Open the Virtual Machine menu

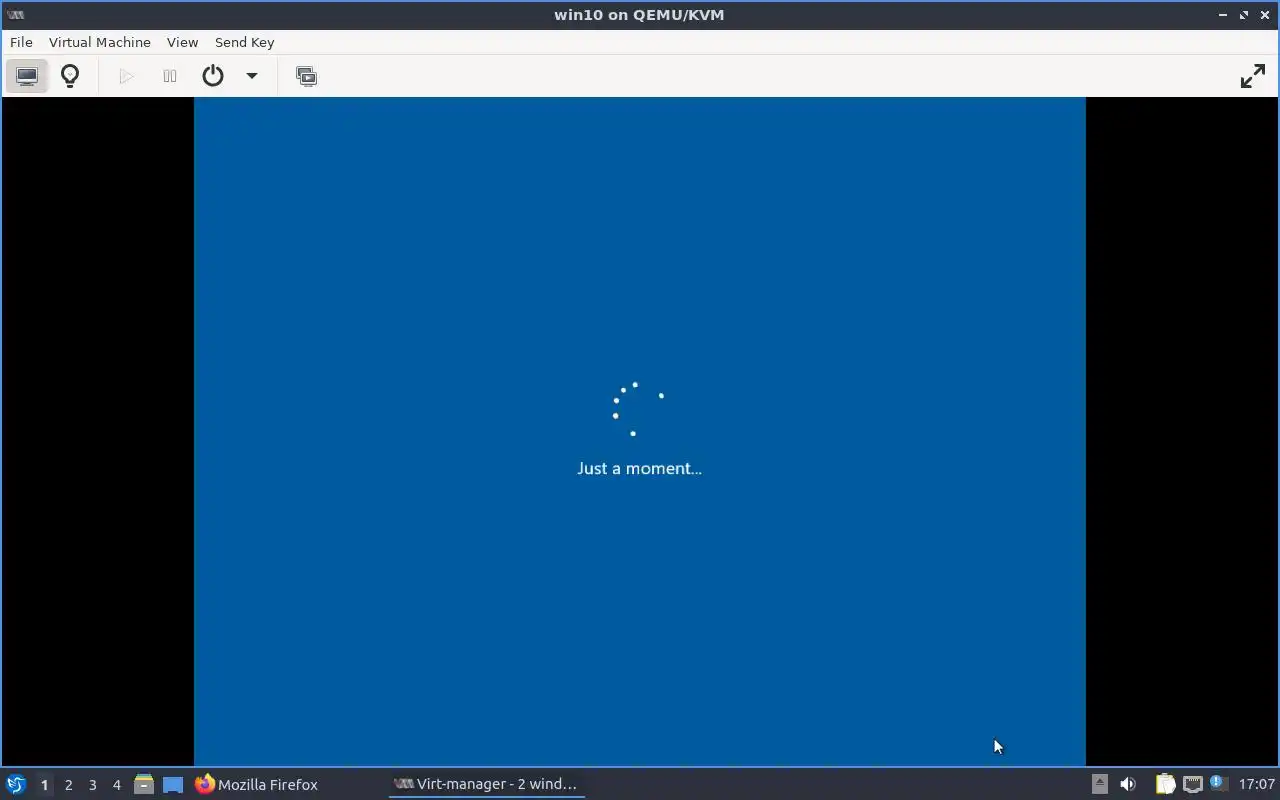pos(100,42)
